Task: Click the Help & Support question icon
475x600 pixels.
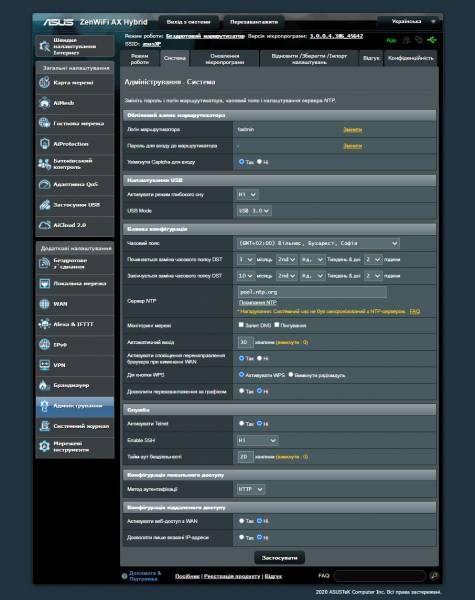Action: 124,576
